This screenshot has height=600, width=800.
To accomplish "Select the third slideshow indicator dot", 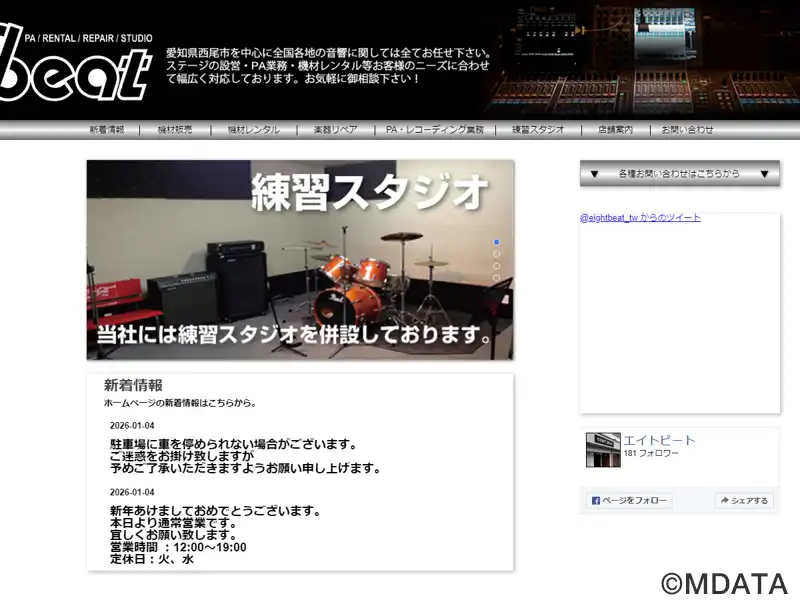I will point(496,266).
